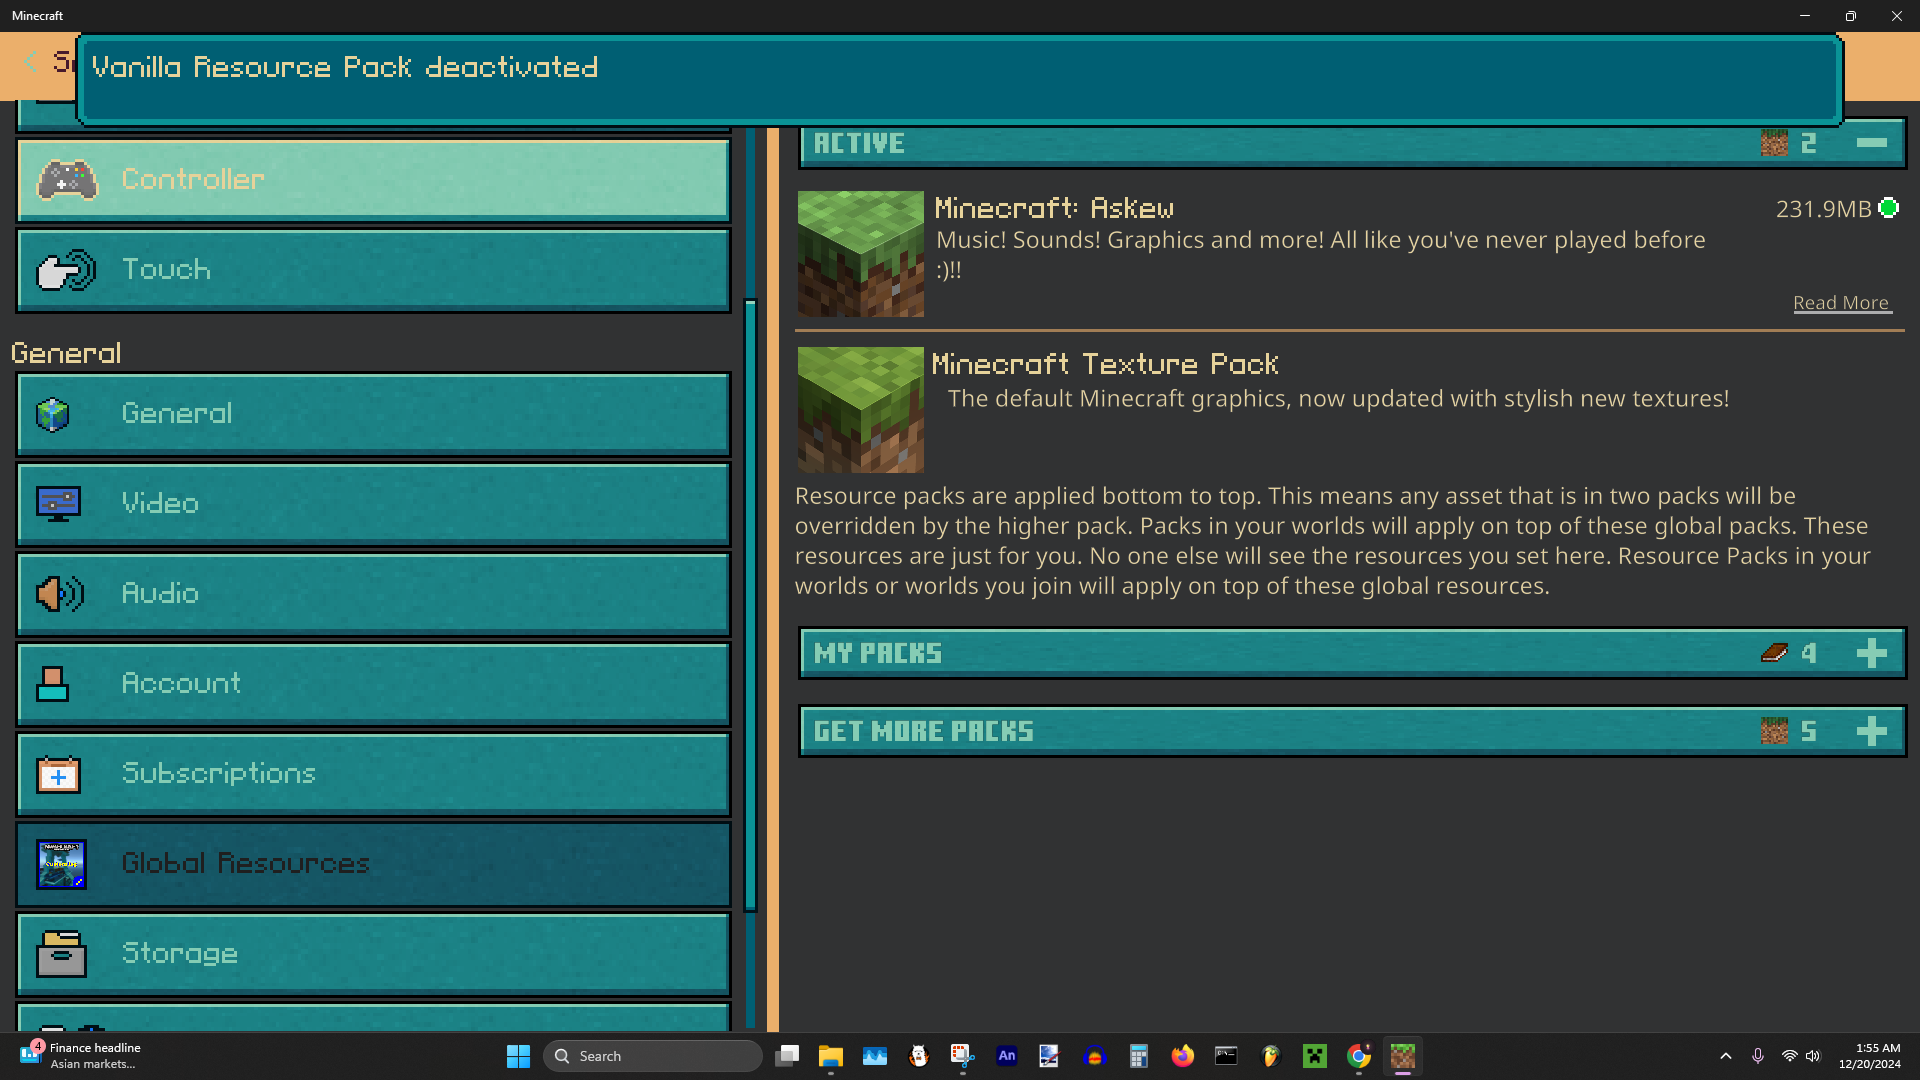Open the Subscriptions tab
This screenshot has height=1080, width=1920.
(373, 774)
